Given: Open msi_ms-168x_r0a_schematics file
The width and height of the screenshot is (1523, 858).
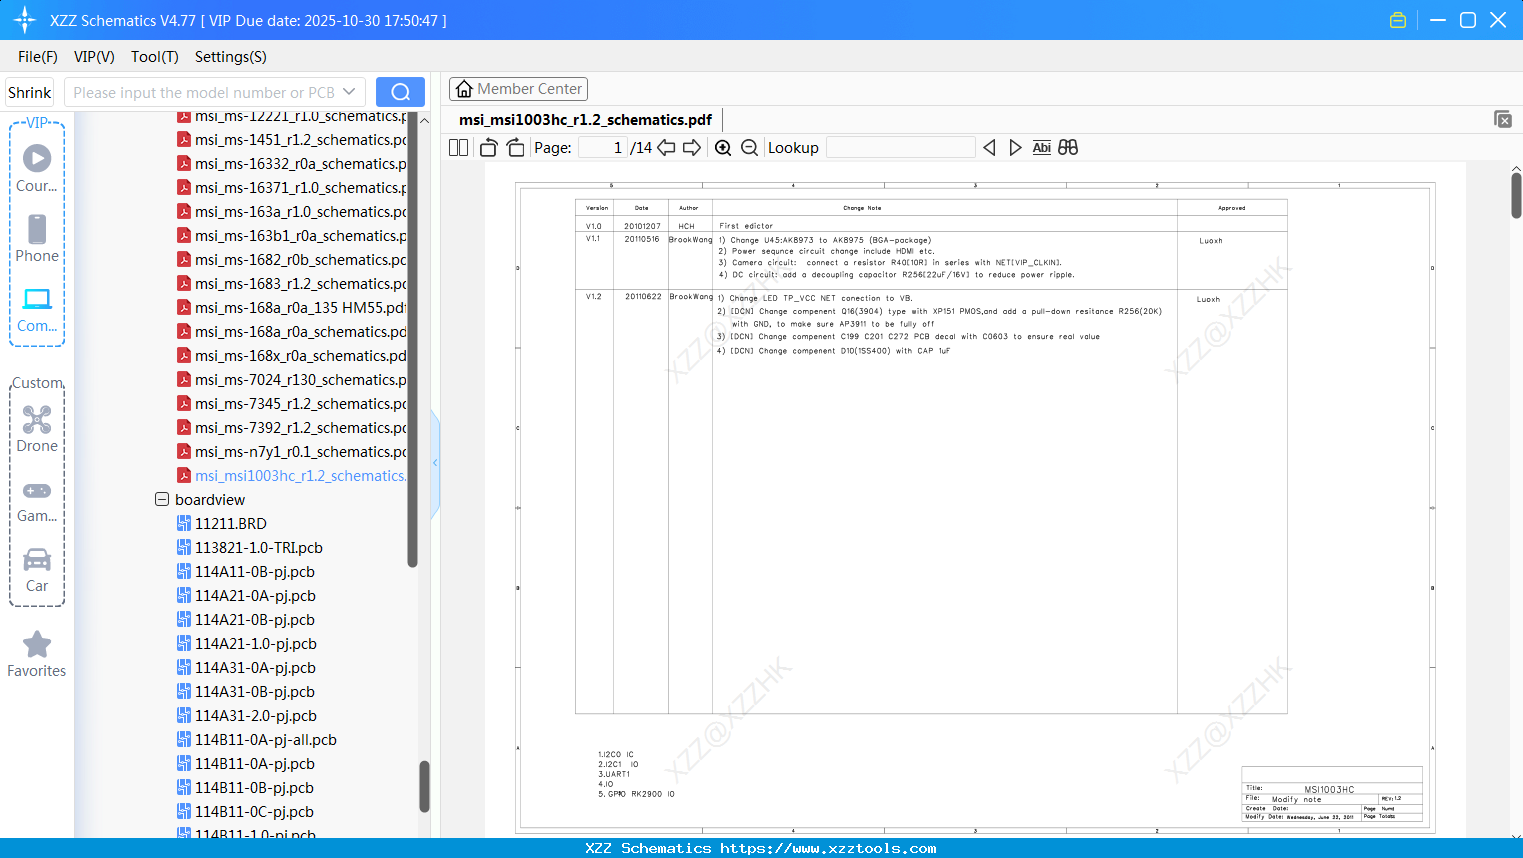Looking at the screenshot, I should 292,356.
